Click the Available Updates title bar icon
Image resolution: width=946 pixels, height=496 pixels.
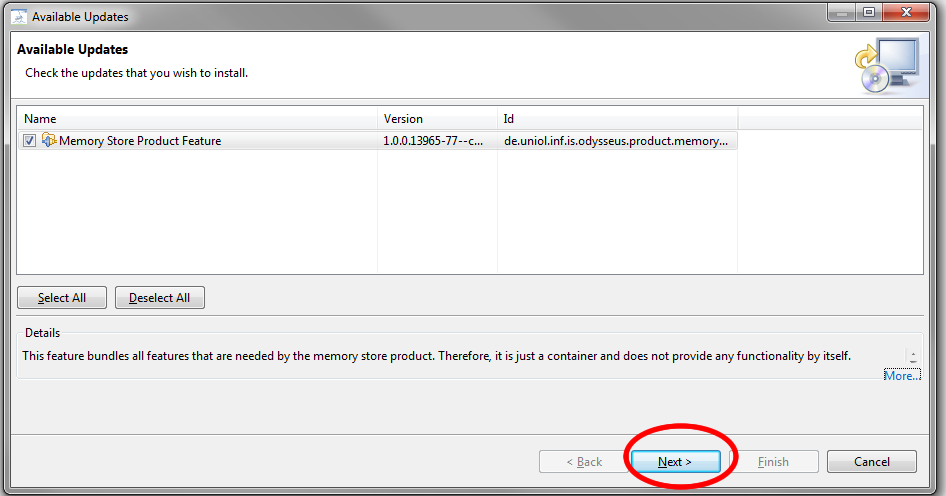[x=17, y=16]
